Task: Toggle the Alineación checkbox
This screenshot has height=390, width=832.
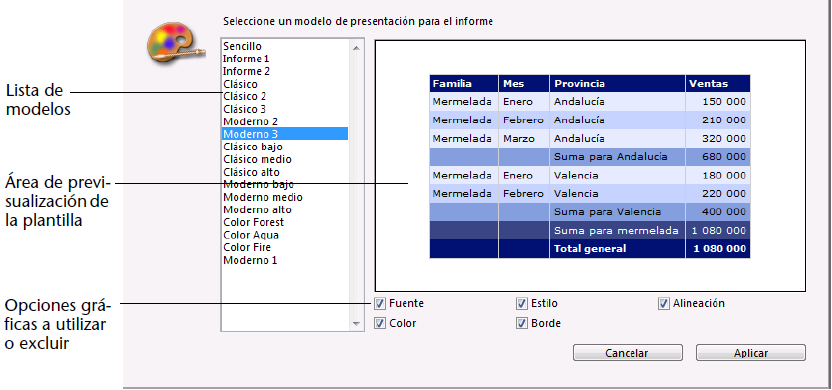Action: 663,304
